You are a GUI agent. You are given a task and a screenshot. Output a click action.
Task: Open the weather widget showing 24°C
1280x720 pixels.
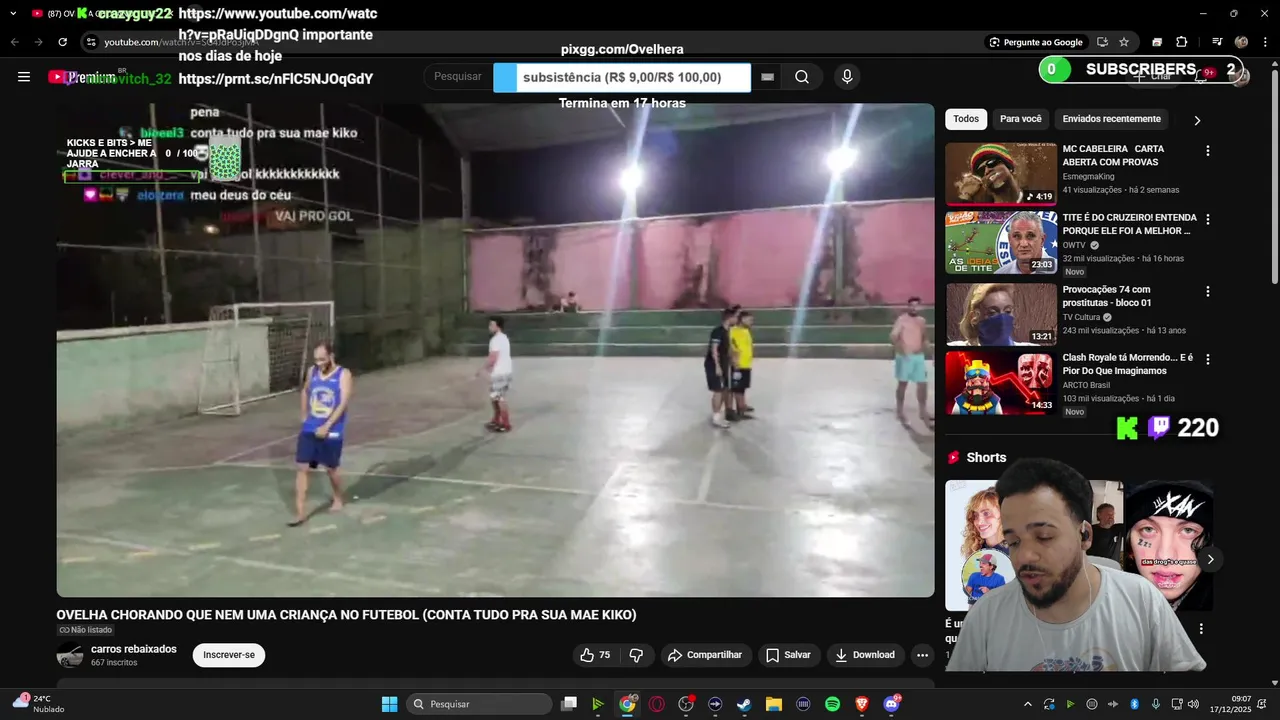(40, 704)
